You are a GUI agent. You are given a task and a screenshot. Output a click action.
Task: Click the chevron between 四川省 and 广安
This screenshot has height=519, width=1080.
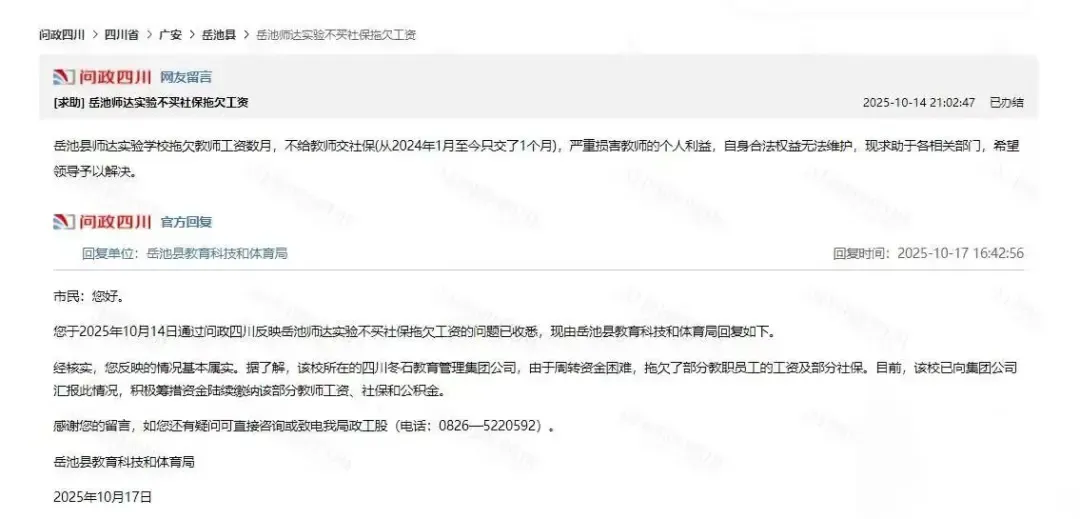click(x=149, y=34)
